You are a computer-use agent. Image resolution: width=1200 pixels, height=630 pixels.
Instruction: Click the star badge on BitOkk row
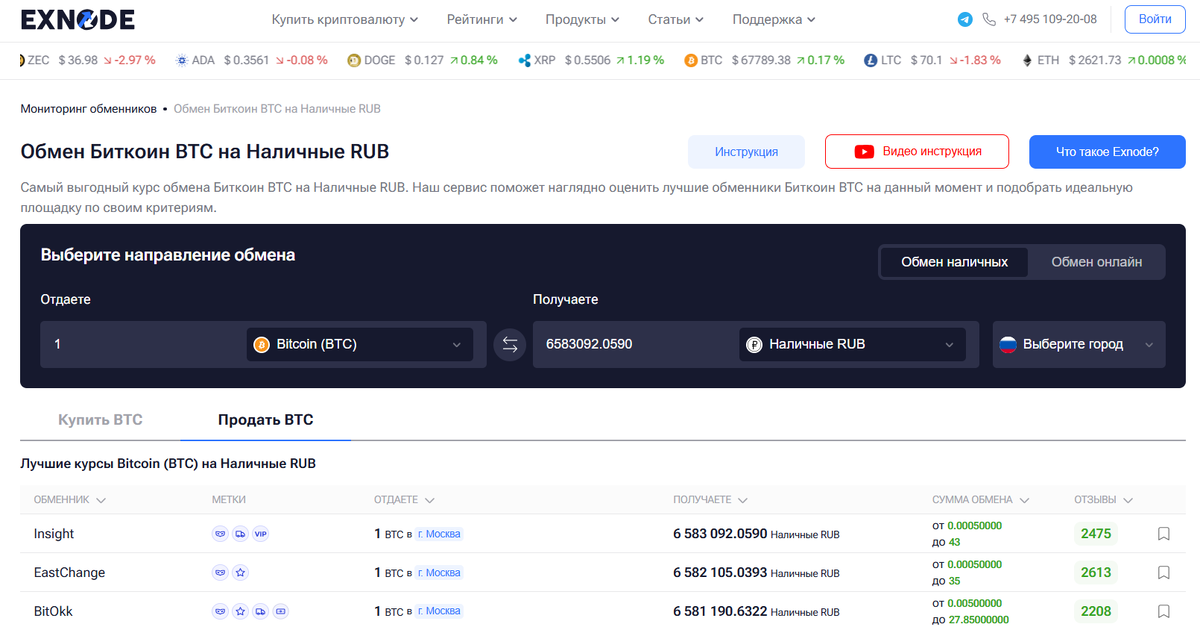[x=241, y=611]
